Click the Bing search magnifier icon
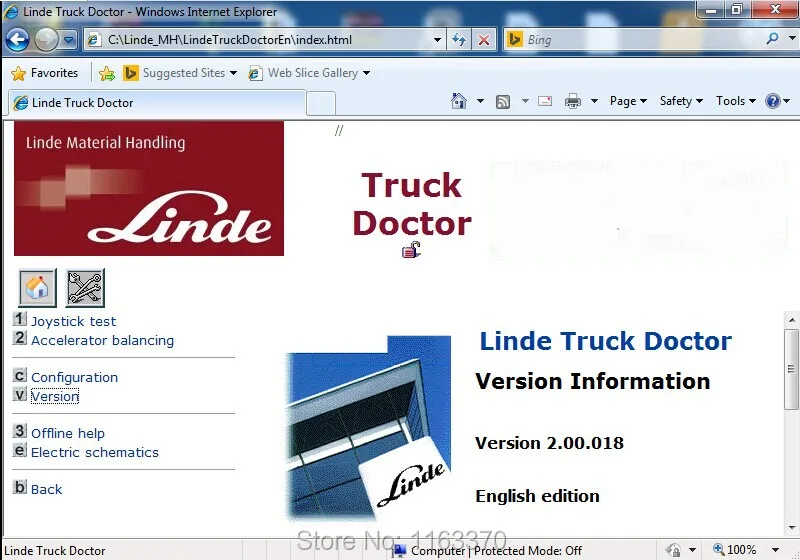The width and height of the screenshot is (800, 560). tap(772, 39)
